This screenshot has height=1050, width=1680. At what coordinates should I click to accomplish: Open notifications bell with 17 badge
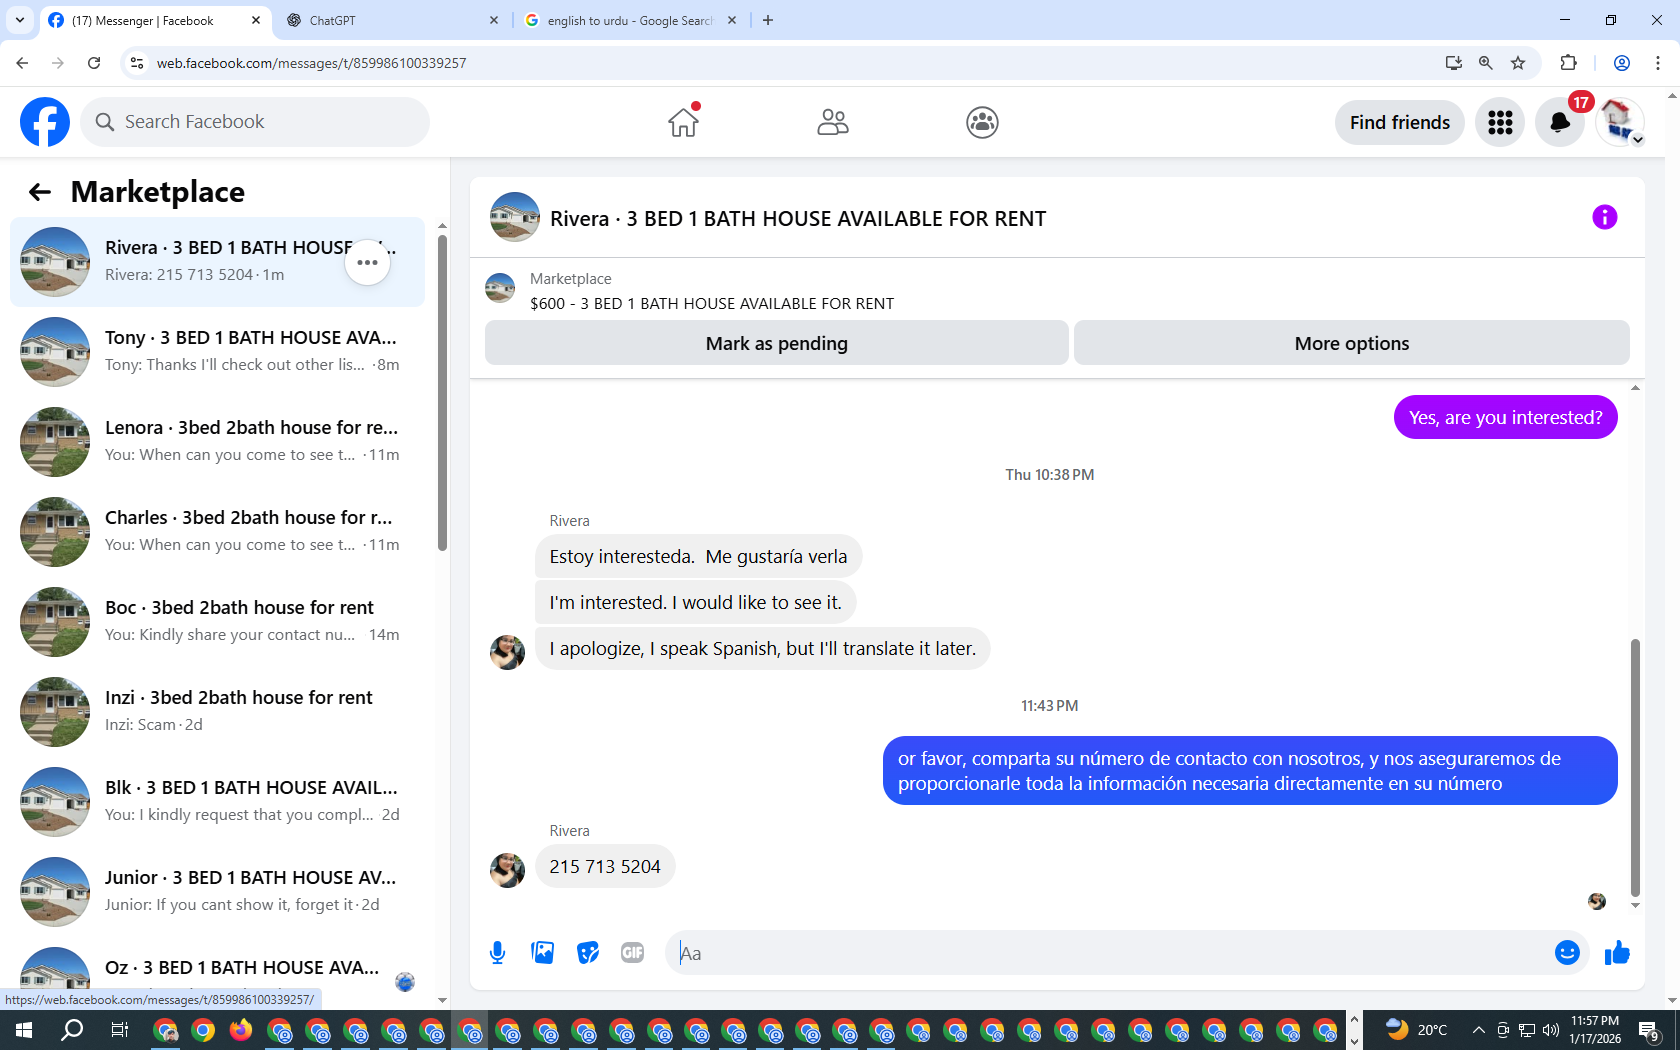tap(1560, 122)
